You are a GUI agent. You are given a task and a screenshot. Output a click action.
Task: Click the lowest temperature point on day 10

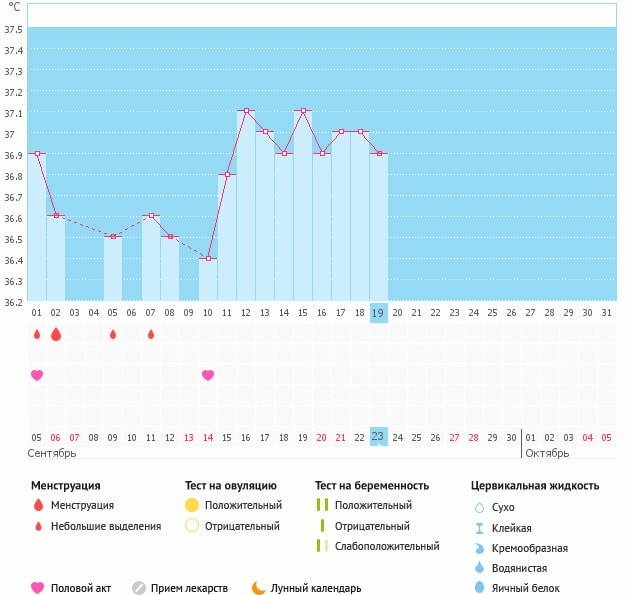208,258
